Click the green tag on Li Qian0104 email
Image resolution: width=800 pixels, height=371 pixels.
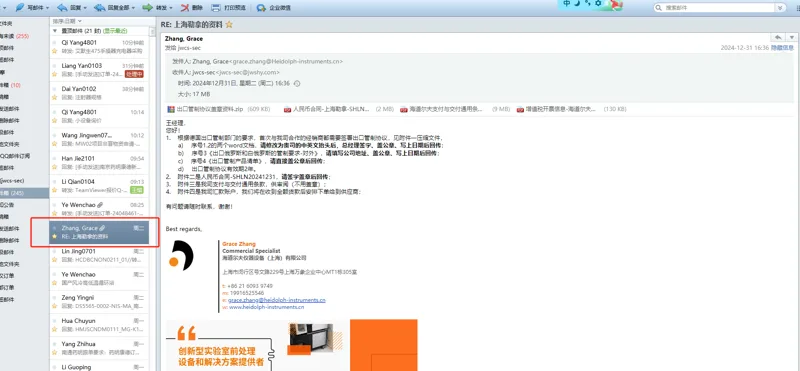tap(137, 190)
